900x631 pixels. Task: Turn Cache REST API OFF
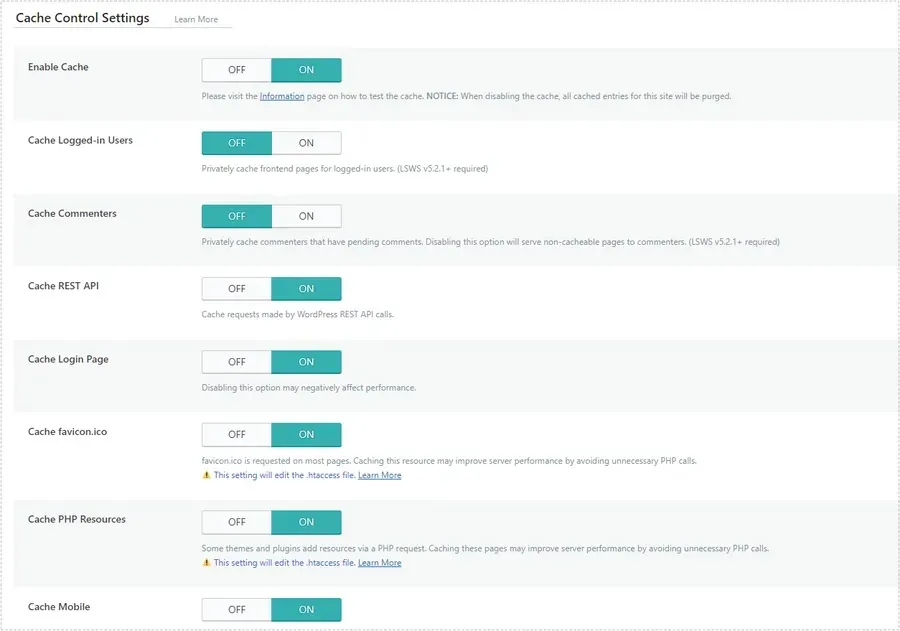pos(236,289)
